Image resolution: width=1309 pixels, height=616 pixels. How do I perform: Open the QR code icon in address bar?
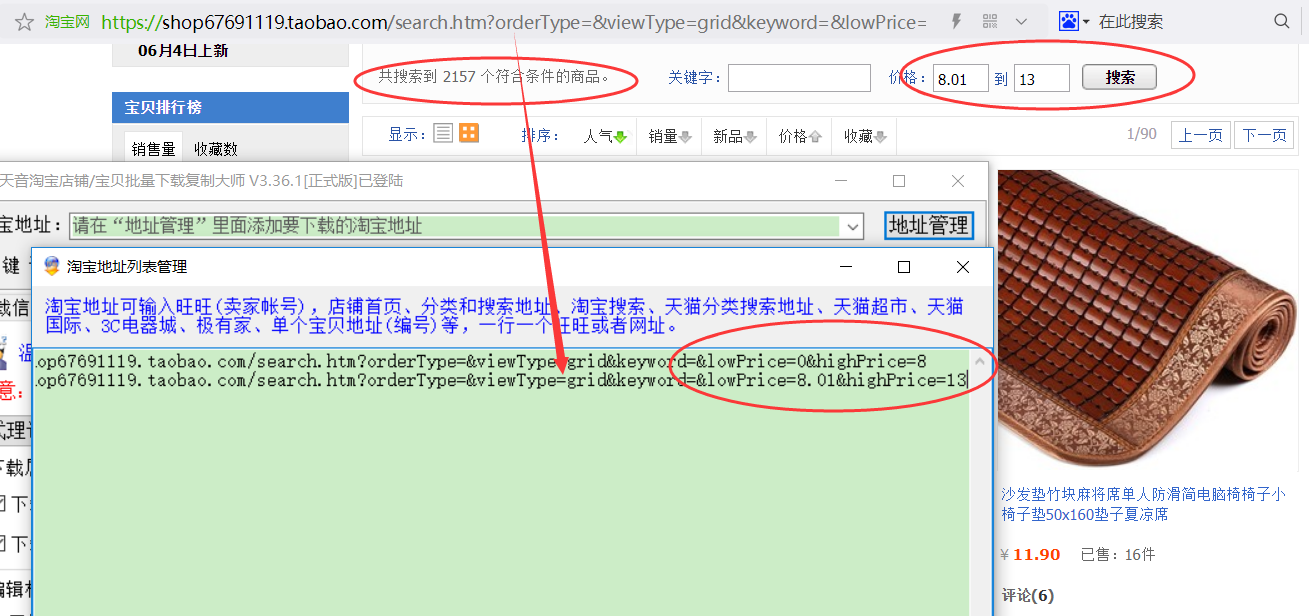tap(990, 22)
